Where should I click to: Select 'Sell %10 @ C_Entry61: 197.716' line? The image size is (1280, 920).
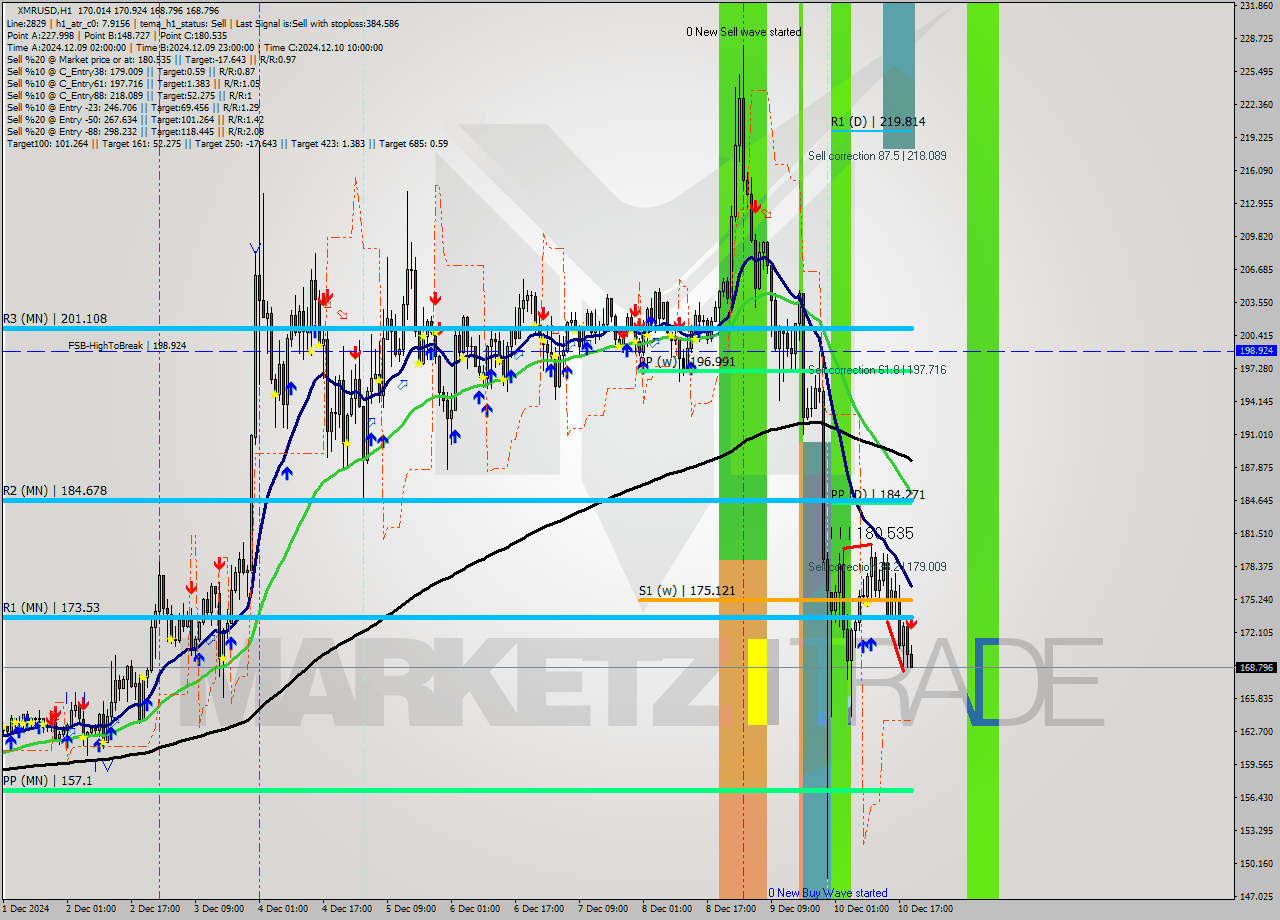click(x=133, y=83)
